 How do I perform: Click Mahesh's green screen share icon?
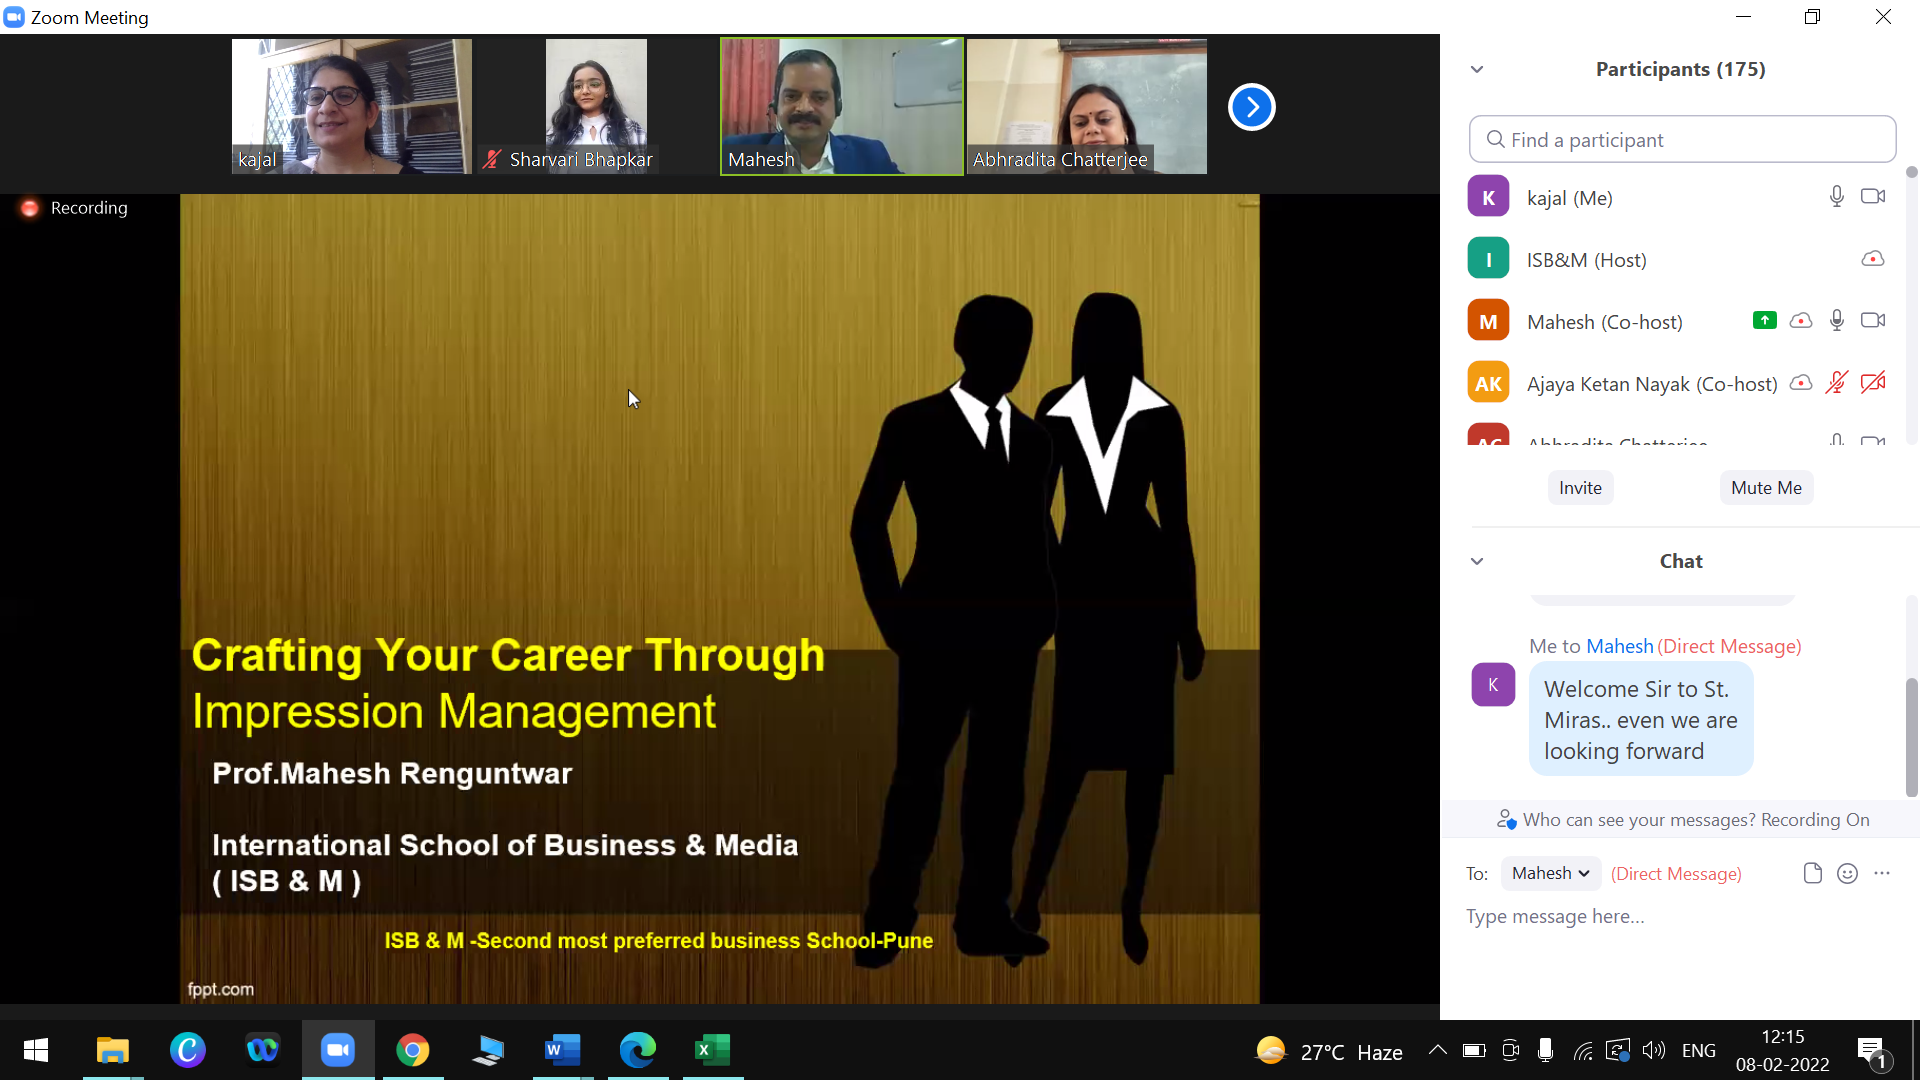(1764, 321)
